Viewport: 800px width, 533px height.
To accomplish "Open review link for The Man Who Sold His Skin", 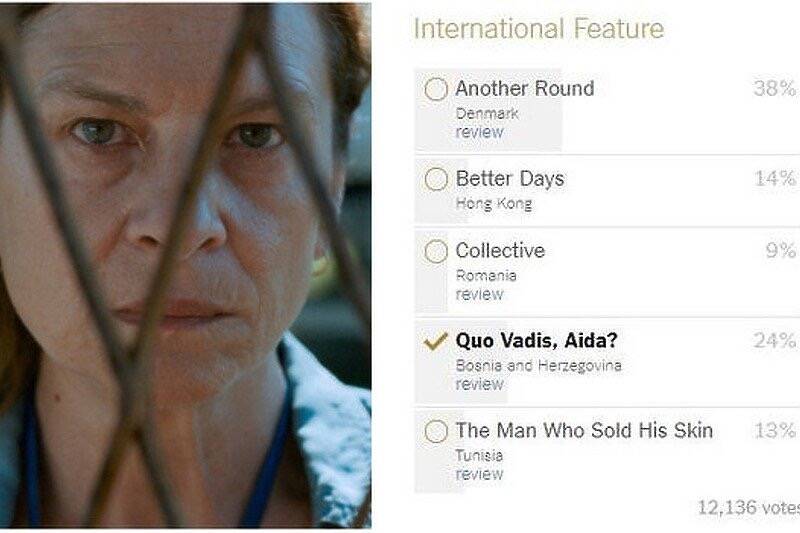I will 479,474.
